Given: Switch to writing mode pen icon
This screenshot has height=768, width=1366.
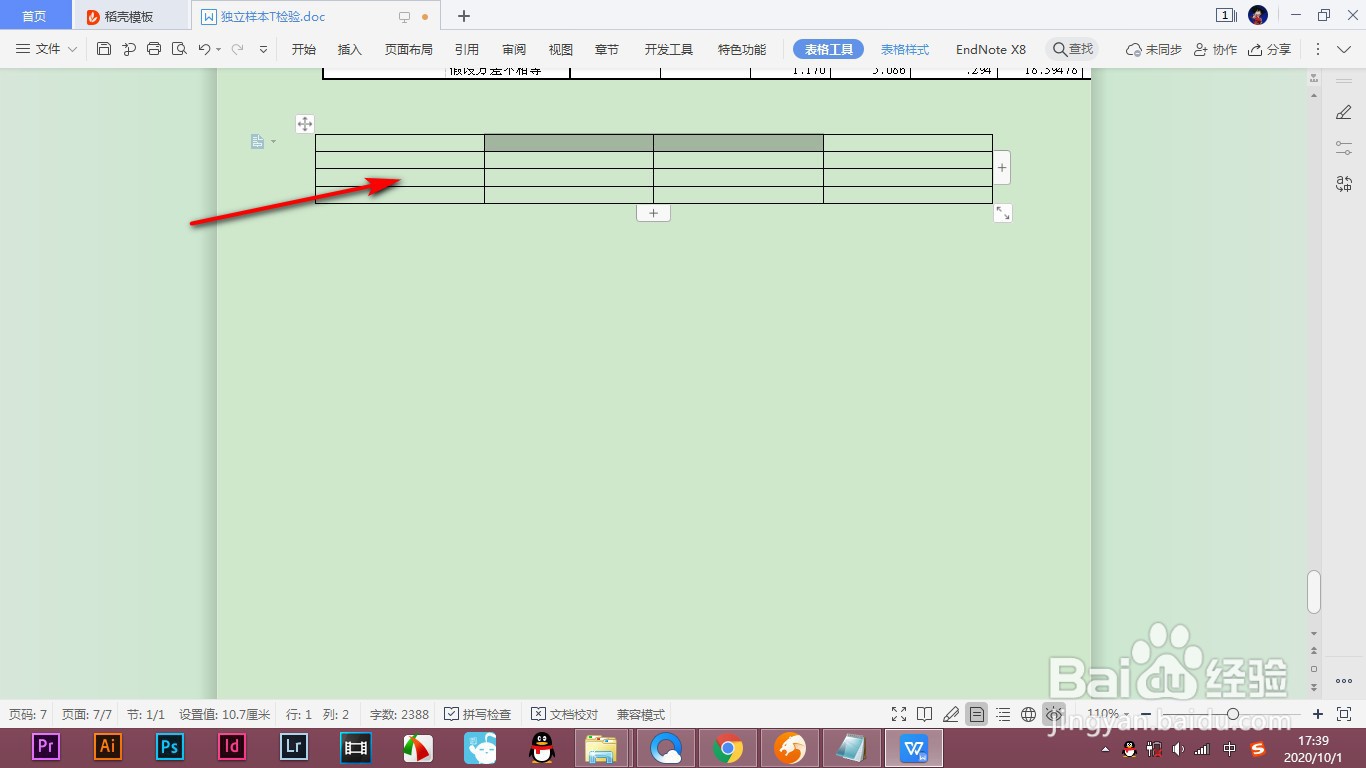Looking at the screenshot, I should (x=951, y=714).
